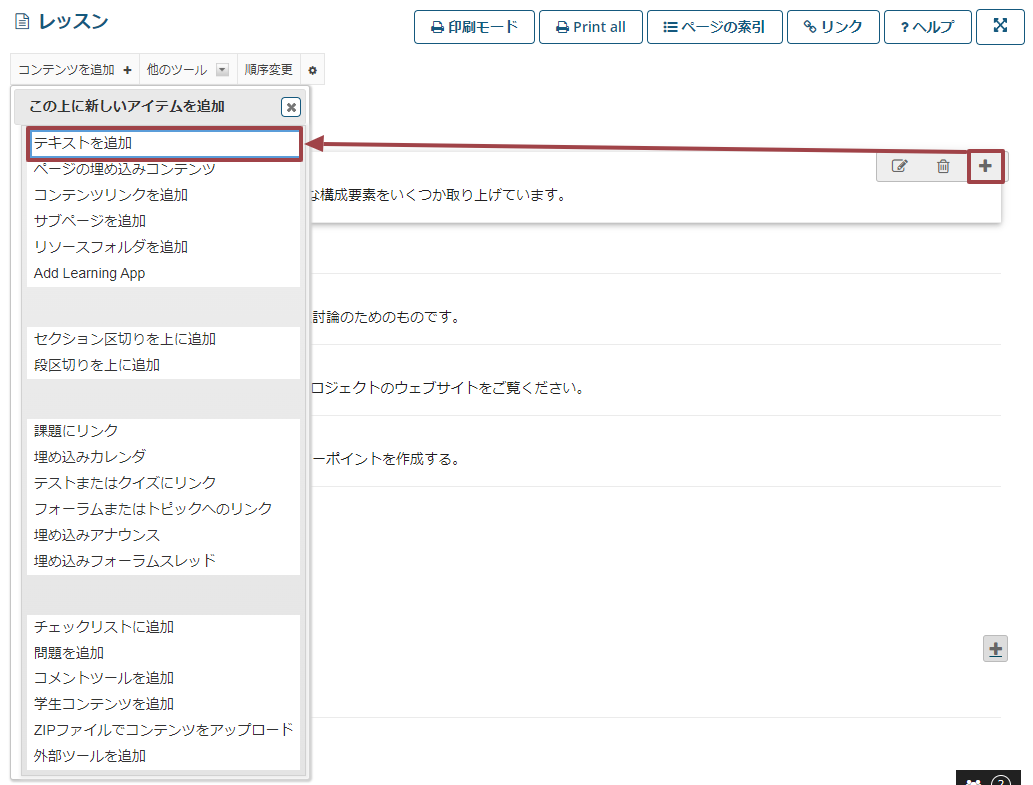Click the edit pencil icon on the item
The image size is (1033, 785).
[899, 166]
